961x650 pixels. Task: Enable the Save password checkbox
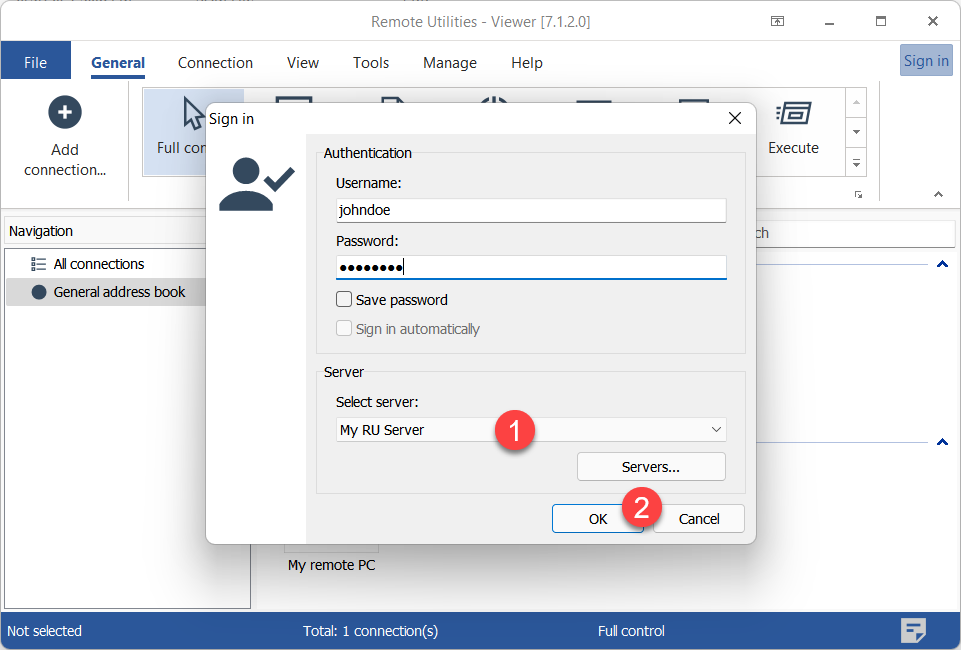coord(344,299)
